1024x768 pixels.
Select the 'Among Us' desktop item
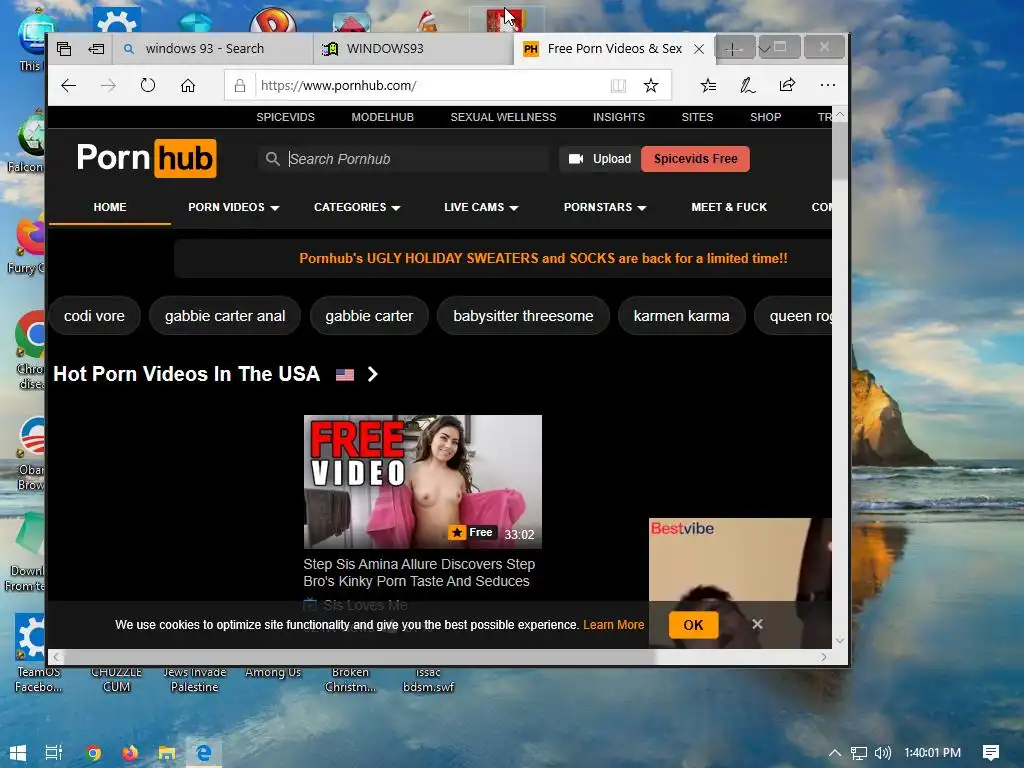[273, 672]
